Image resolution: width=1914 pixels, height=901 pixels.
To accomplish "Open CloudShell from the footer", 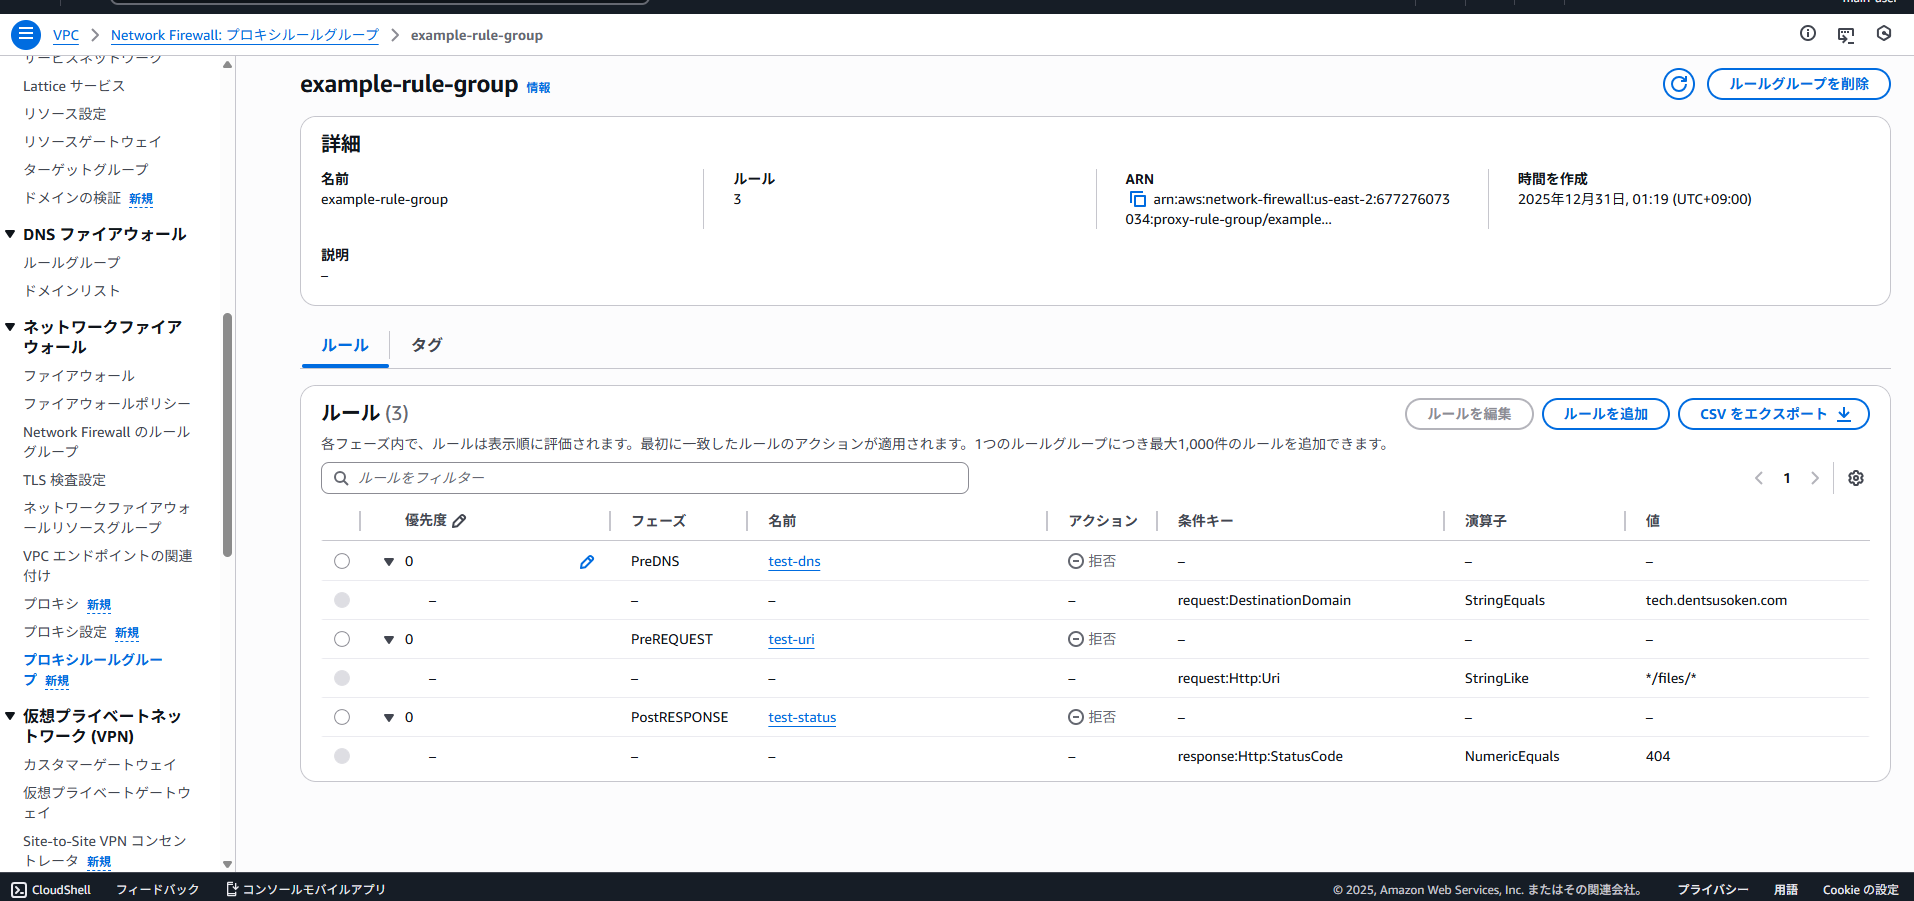I will tap(51, 889).
